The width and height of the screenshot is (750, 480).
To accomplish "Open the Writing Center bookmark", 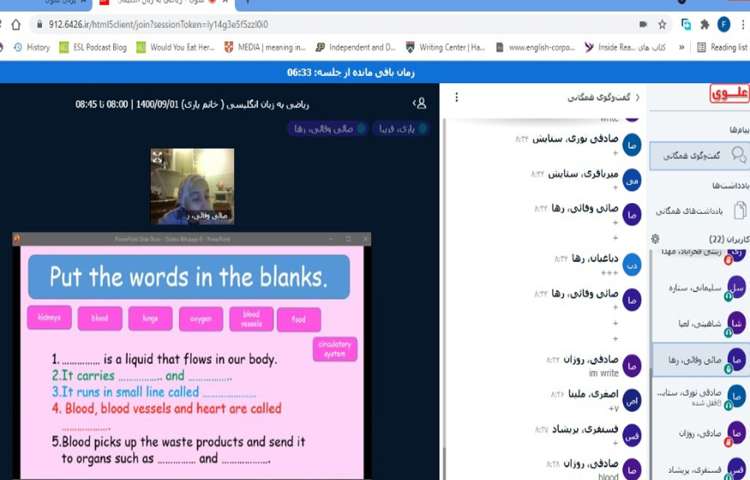I will click(445, 47).
